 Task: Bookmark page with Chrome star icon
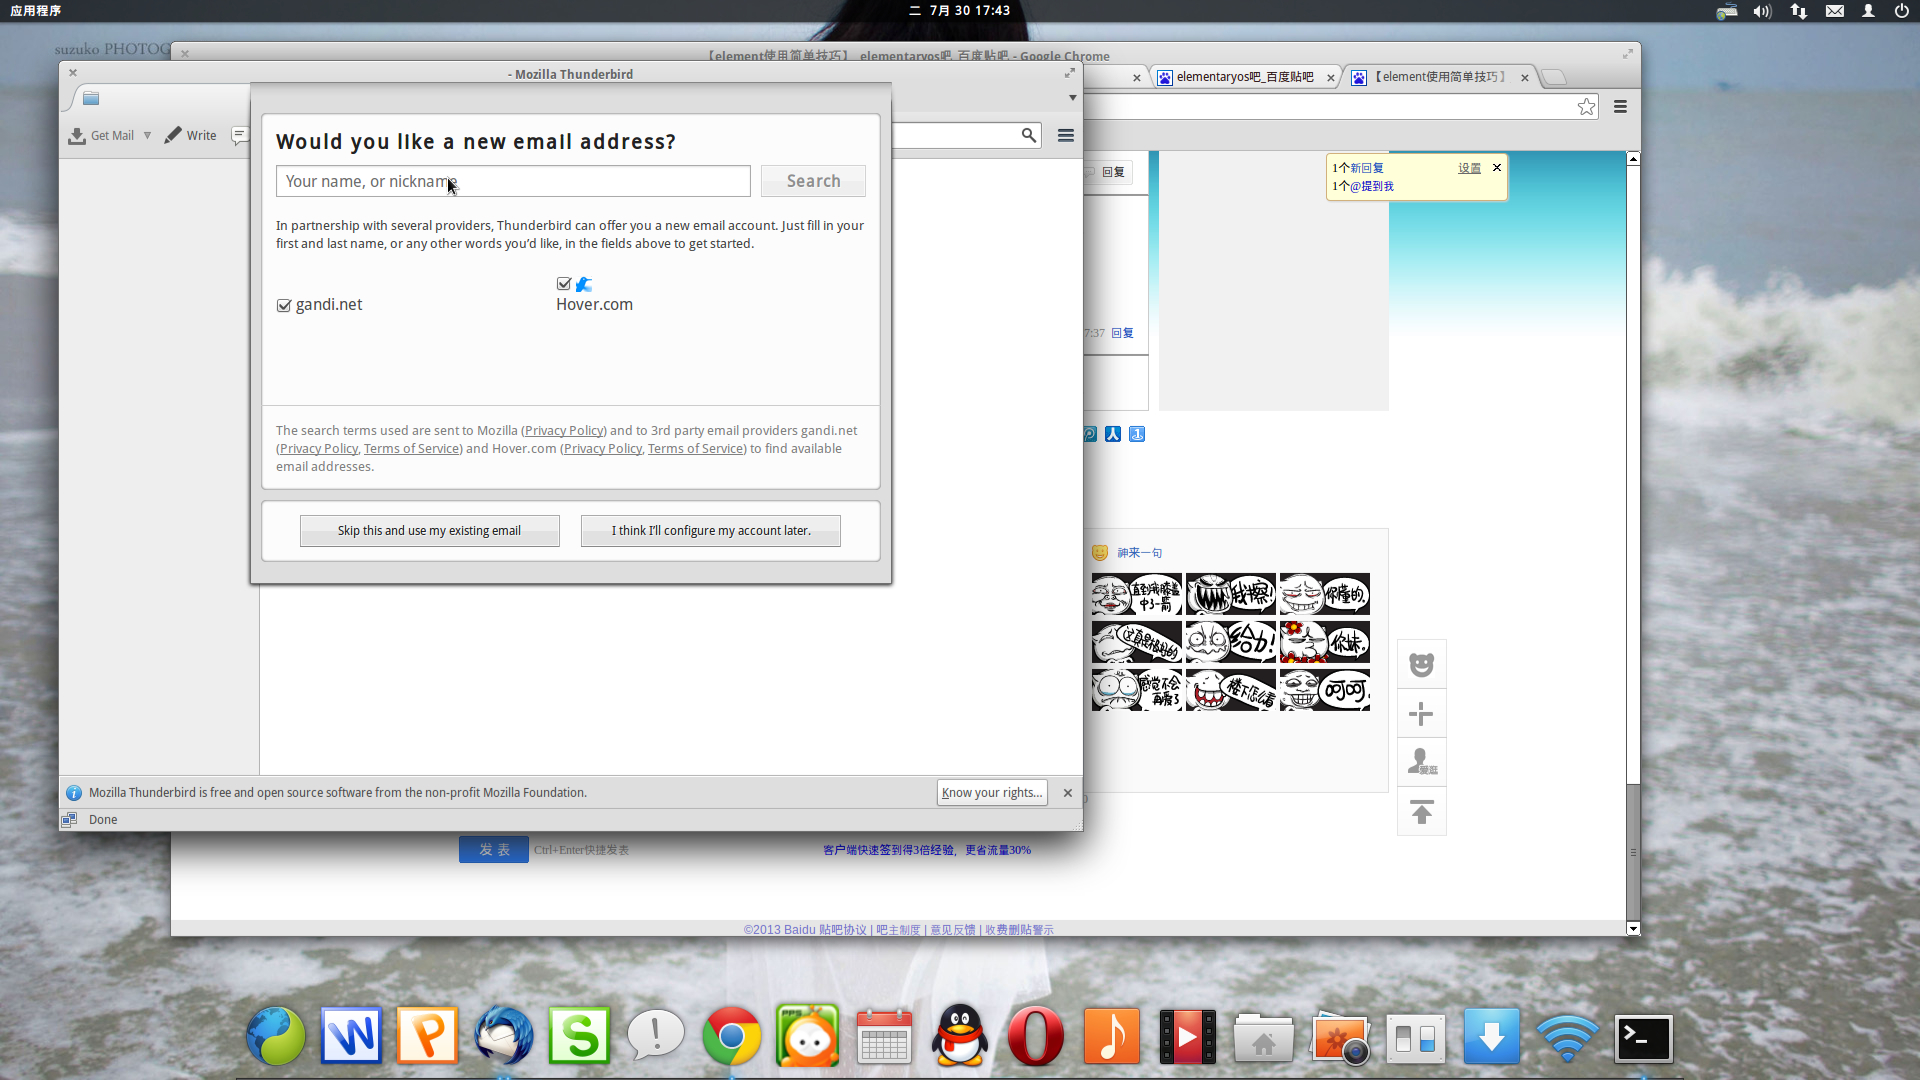click(1586, 107)
